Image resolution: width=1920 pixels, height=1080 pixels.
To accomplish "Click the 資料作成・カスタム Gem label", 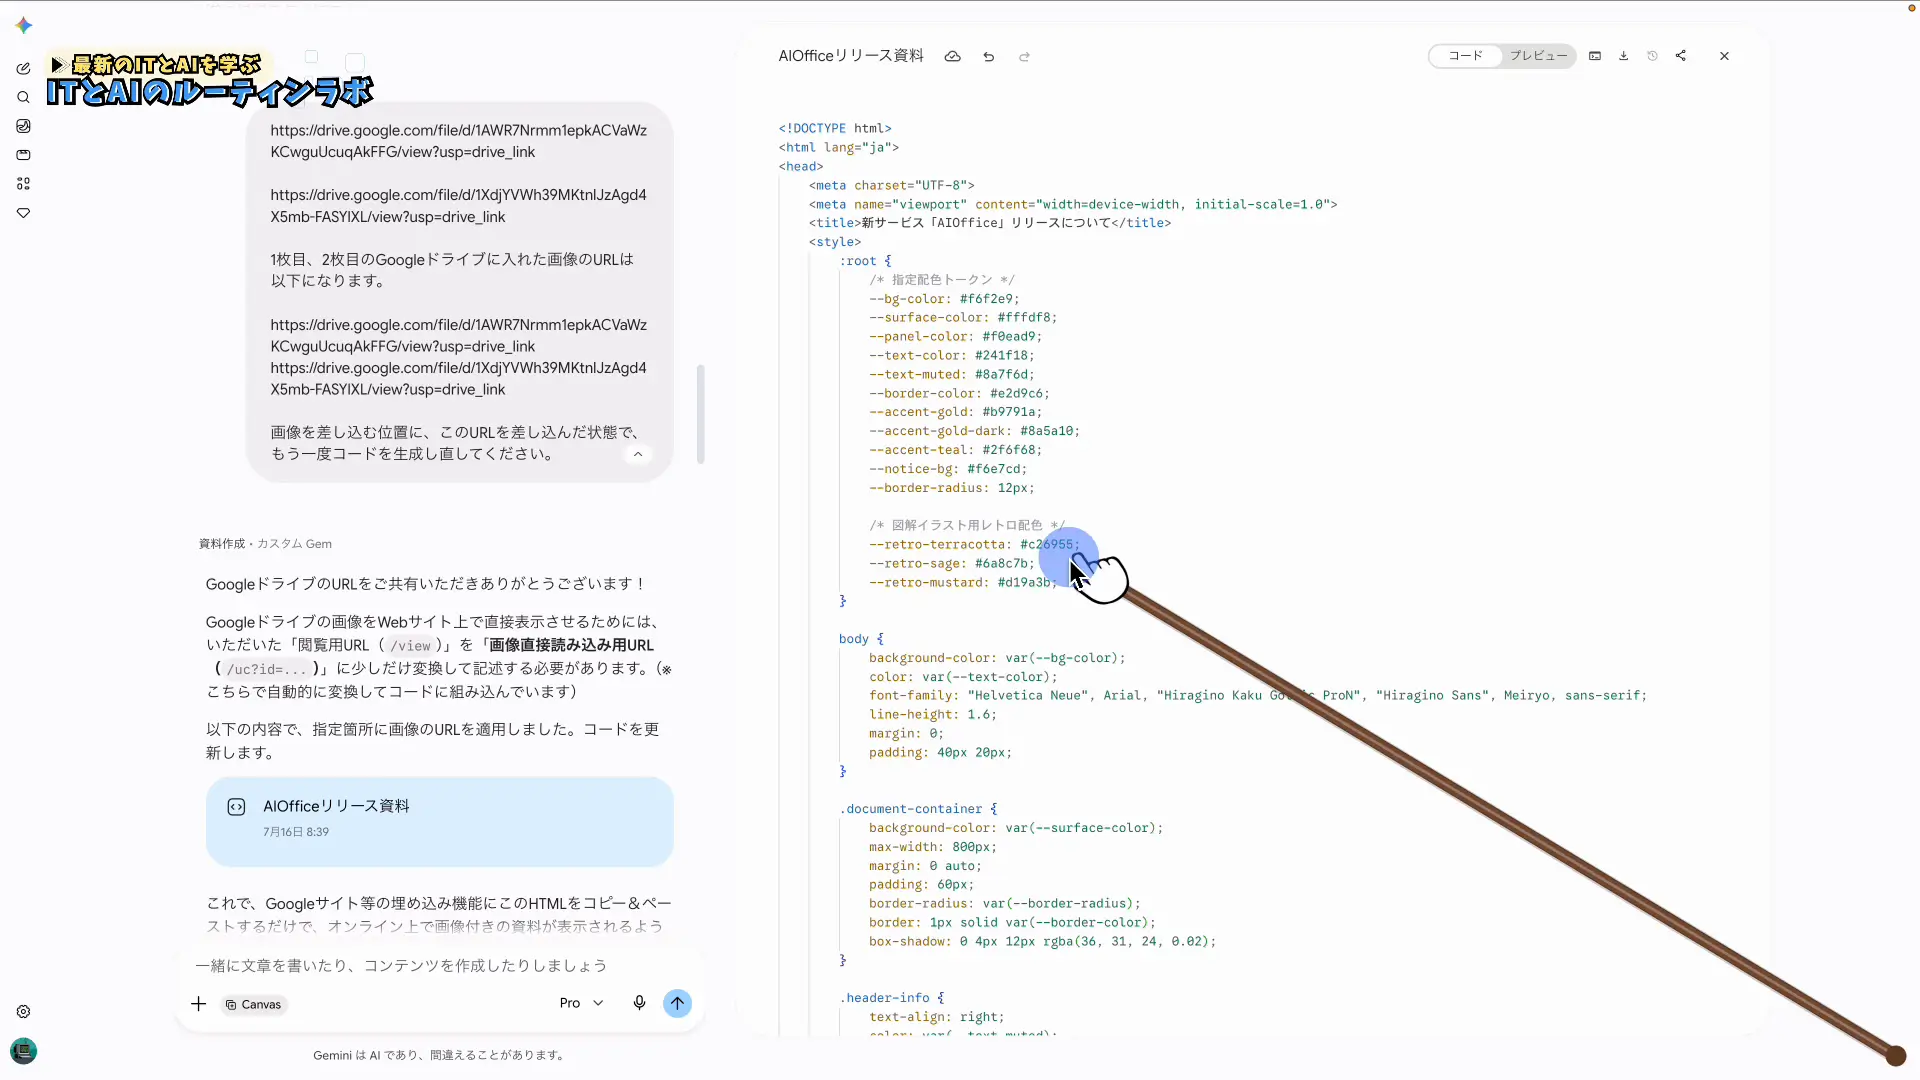I will pos(265,544).
